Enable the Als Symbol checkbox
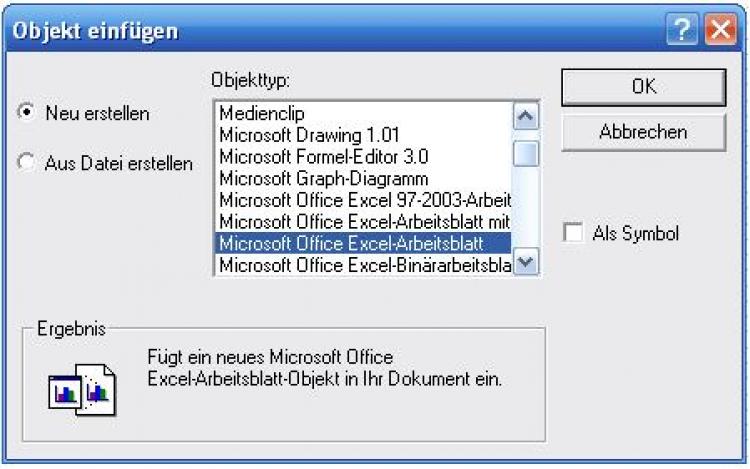Screen dimensions: 750x469 click(573, 233)
